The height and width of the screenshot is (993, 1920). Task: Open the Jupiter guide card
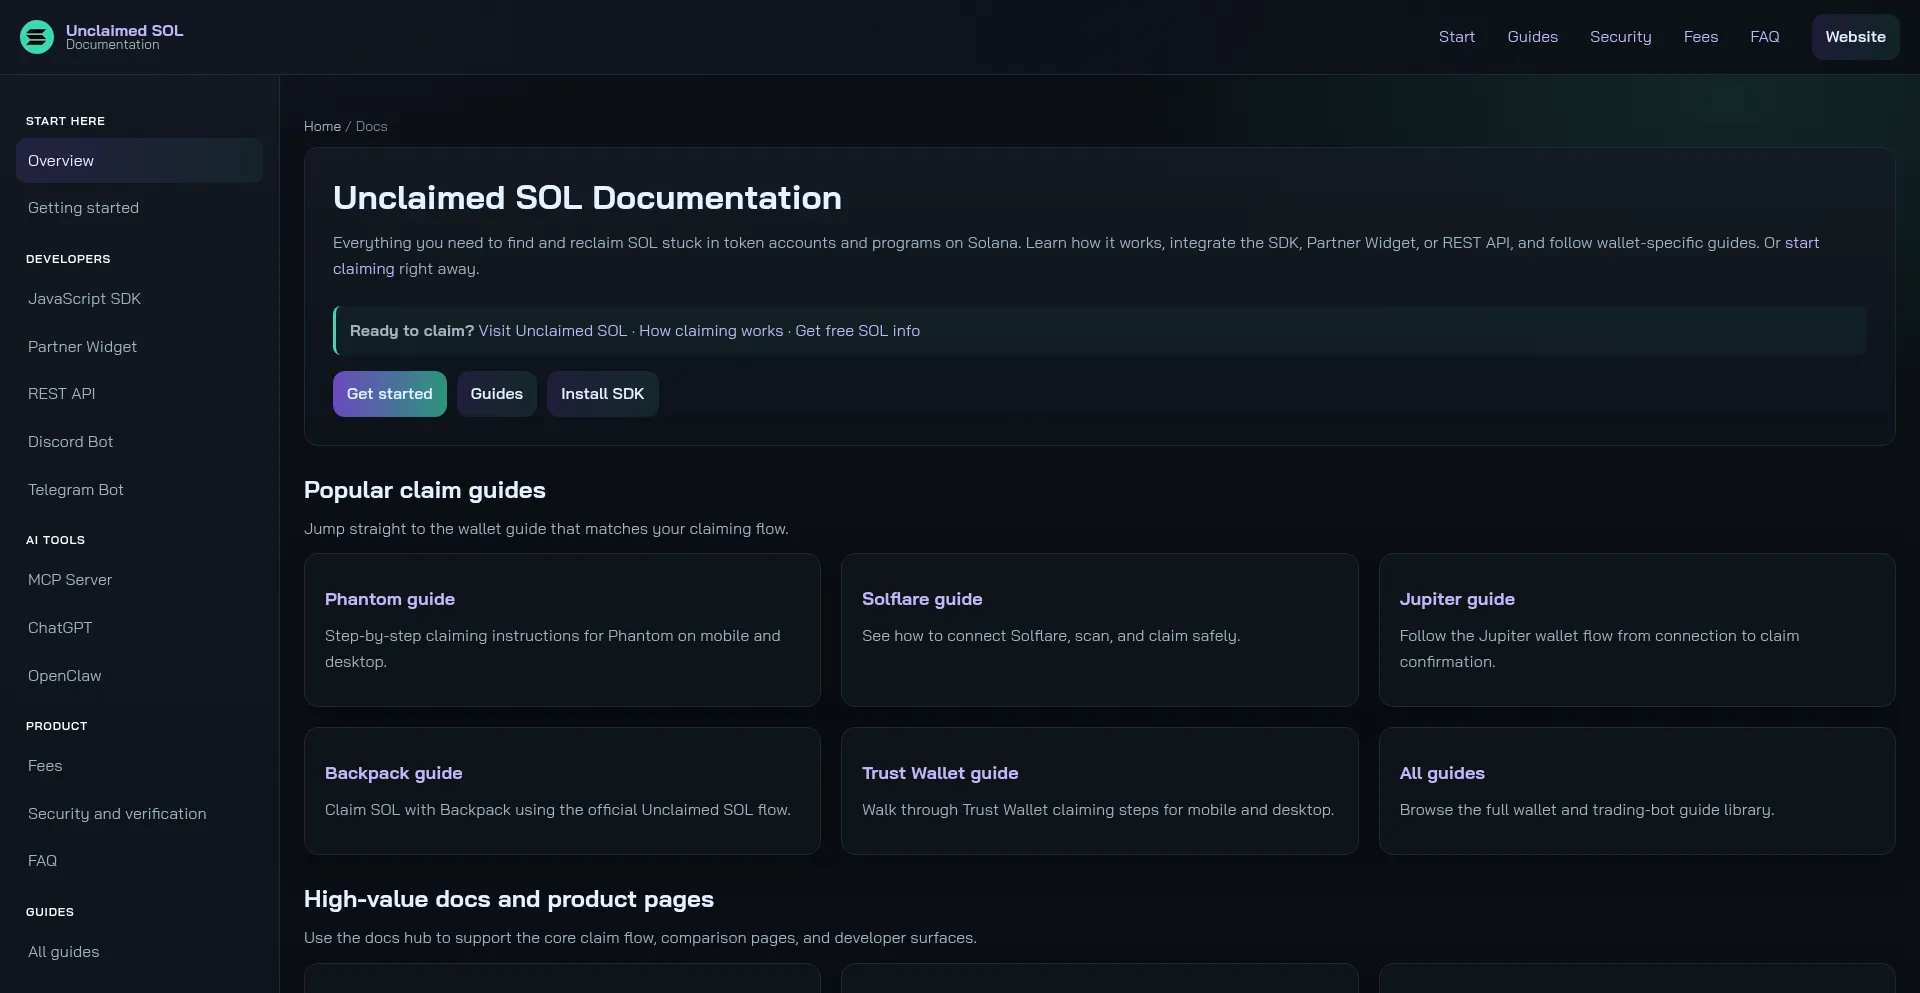pyautogui.click(x=1637, y=630)
